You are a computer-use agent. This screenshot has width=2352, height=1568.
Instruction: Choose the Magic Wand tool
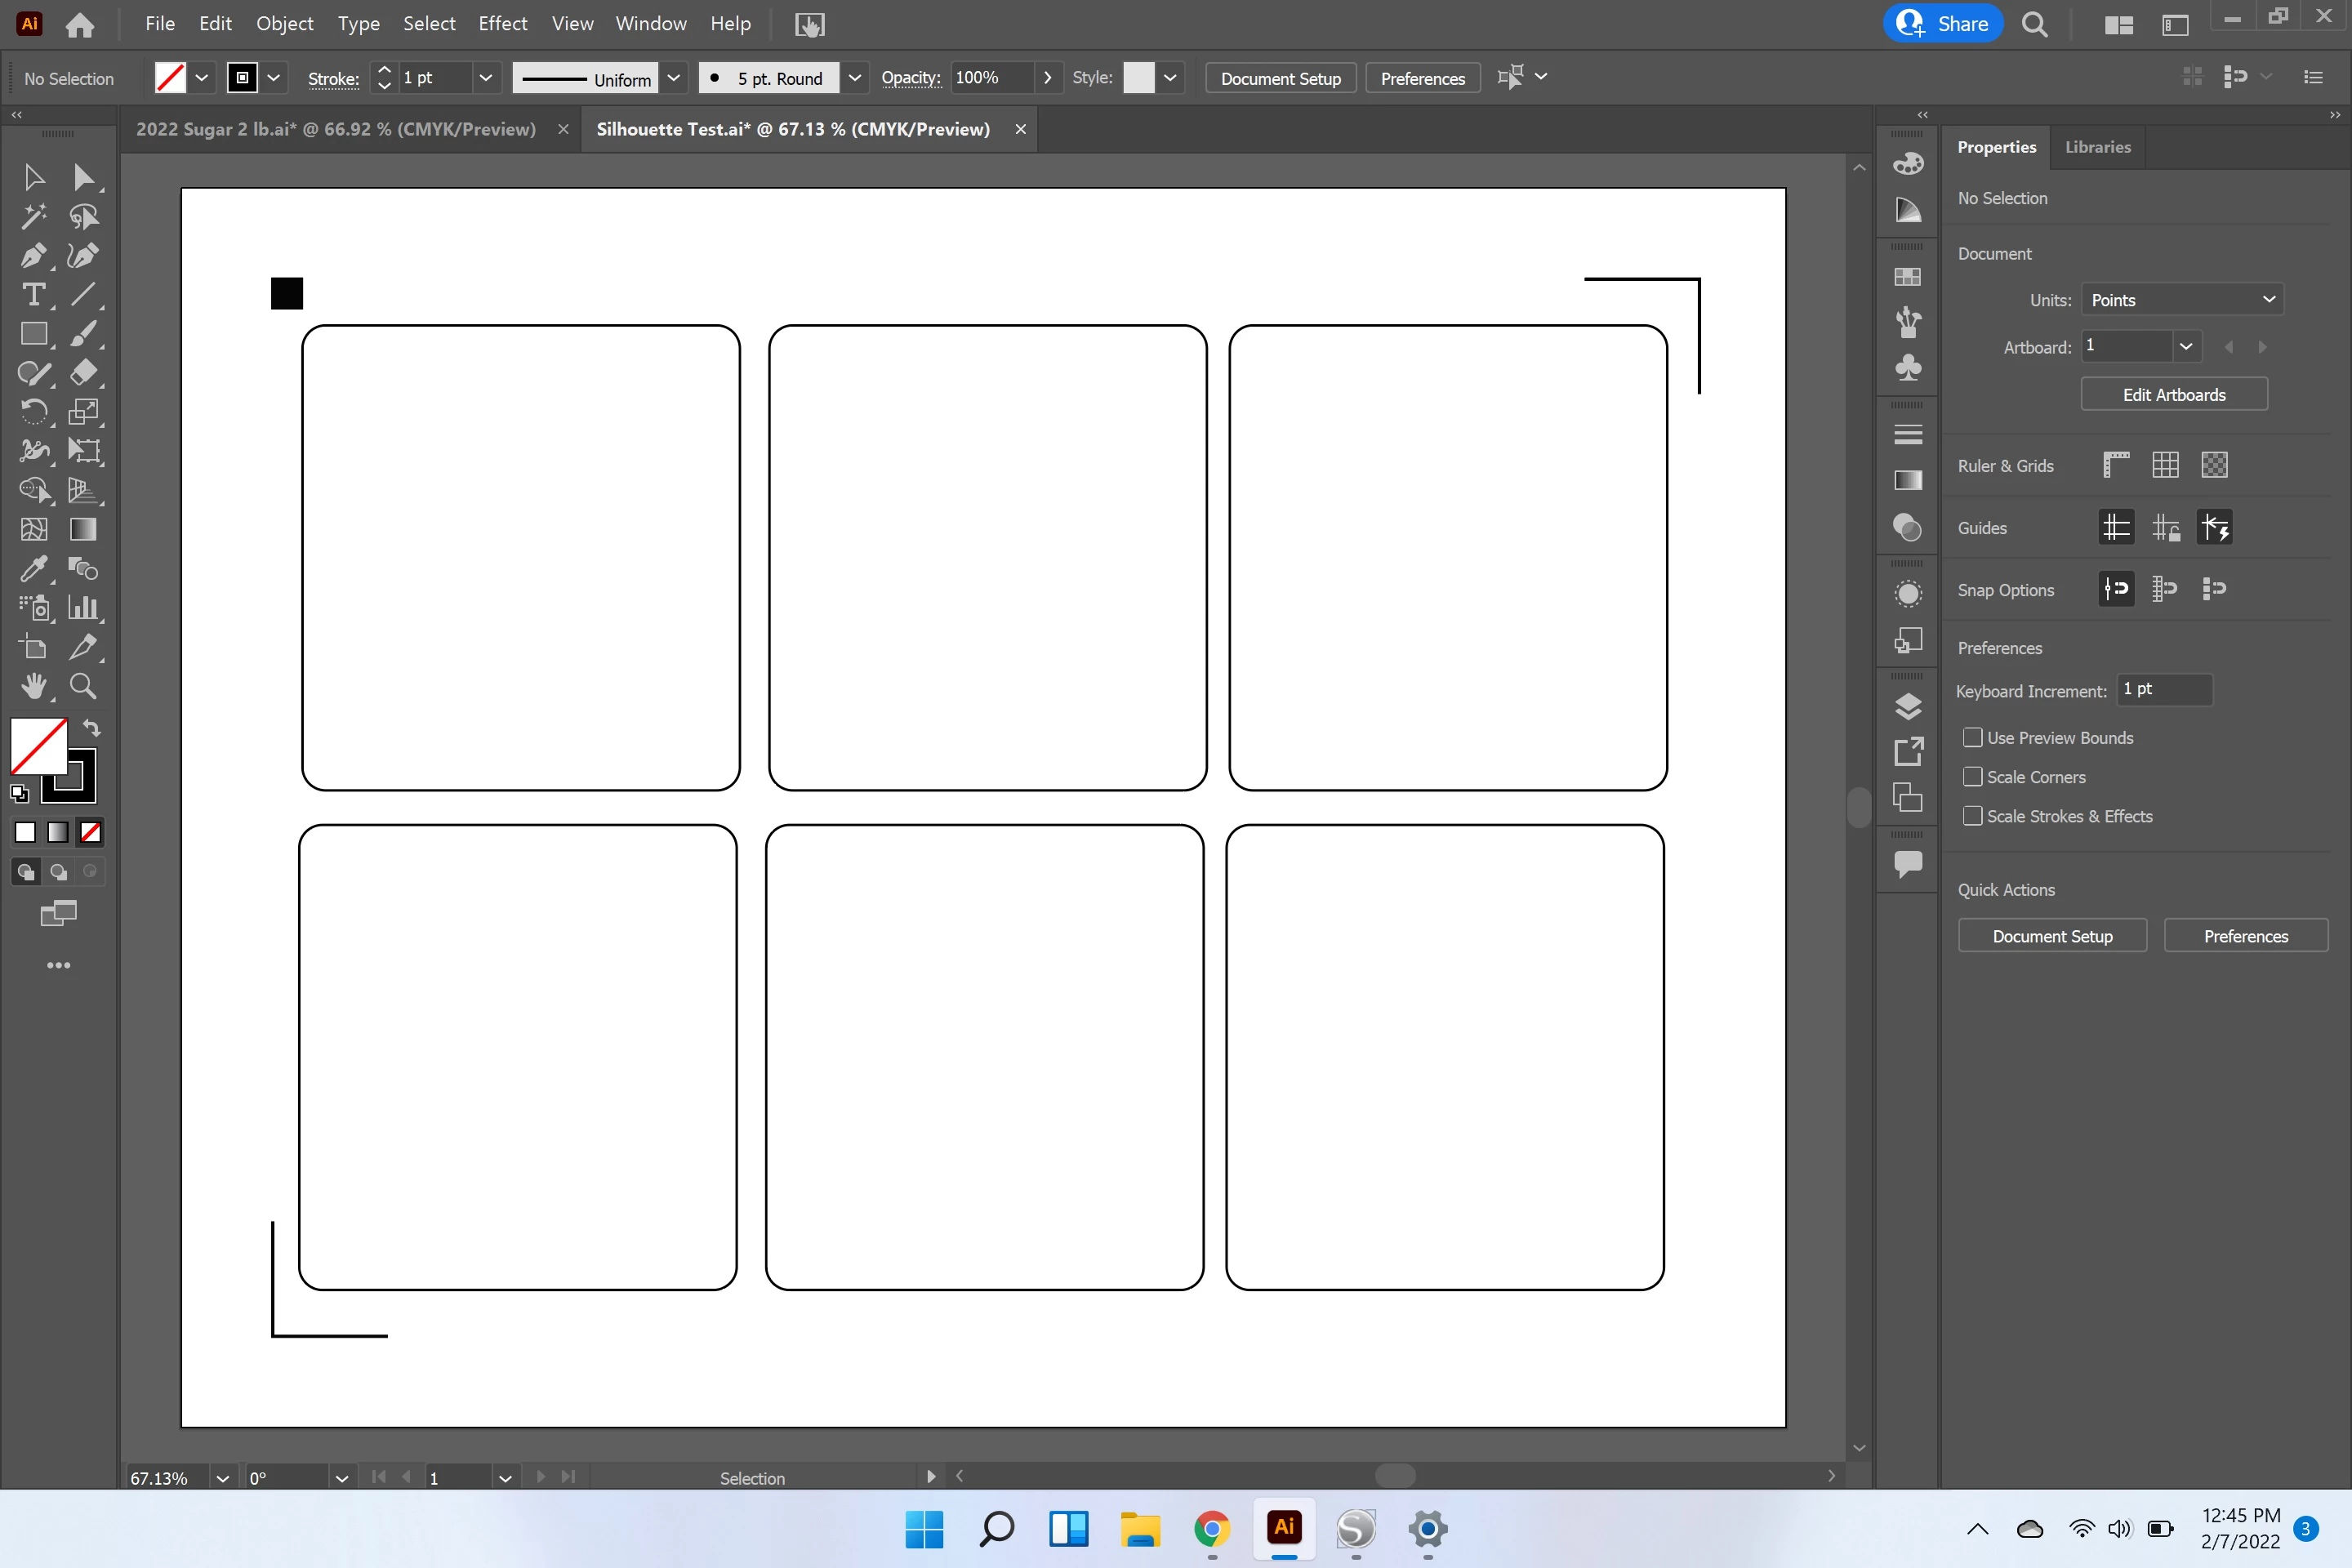pyautogui.click(x=33, y=216)
